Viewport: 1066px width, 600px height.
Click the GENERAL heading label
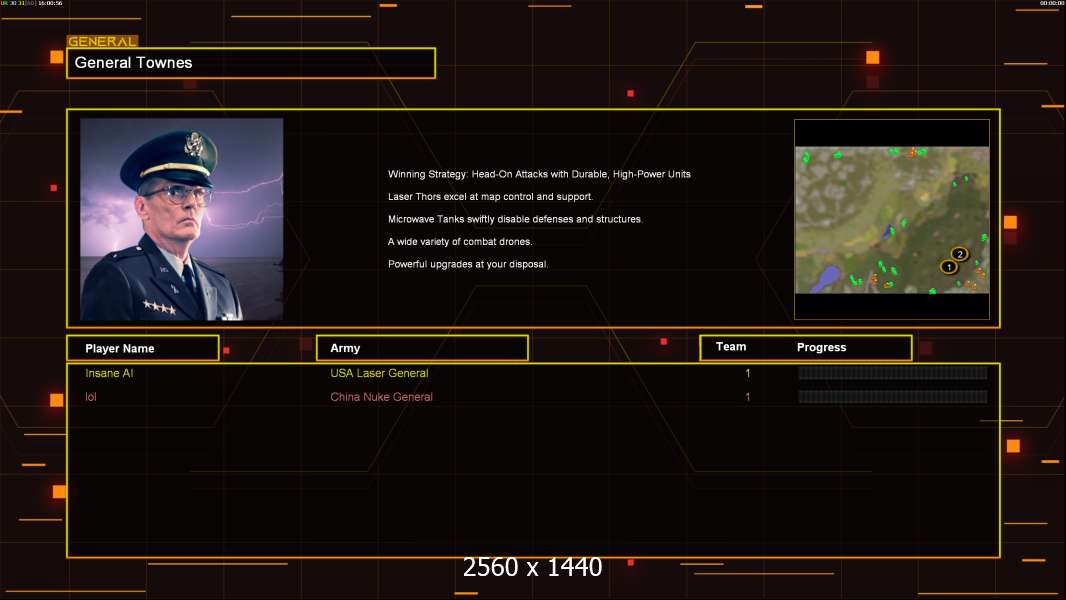(103, 41)
